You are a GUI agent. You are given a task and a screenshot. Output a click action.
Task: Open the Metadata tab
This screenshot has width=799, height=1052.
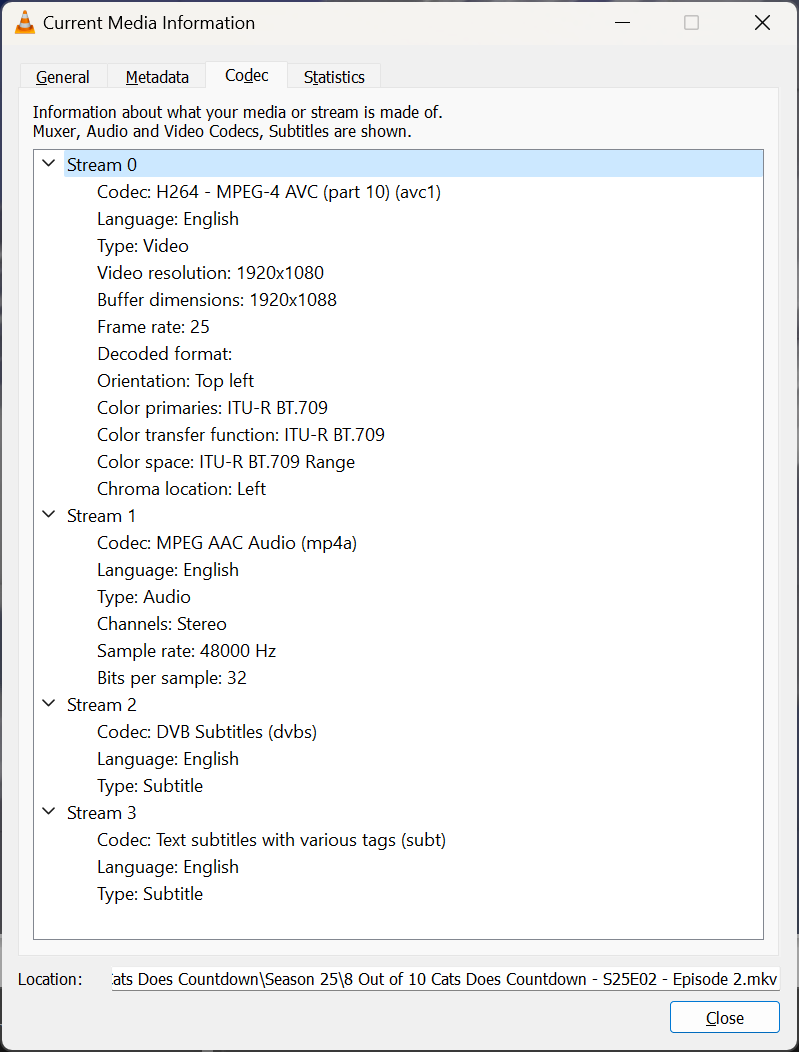(157, 76)
